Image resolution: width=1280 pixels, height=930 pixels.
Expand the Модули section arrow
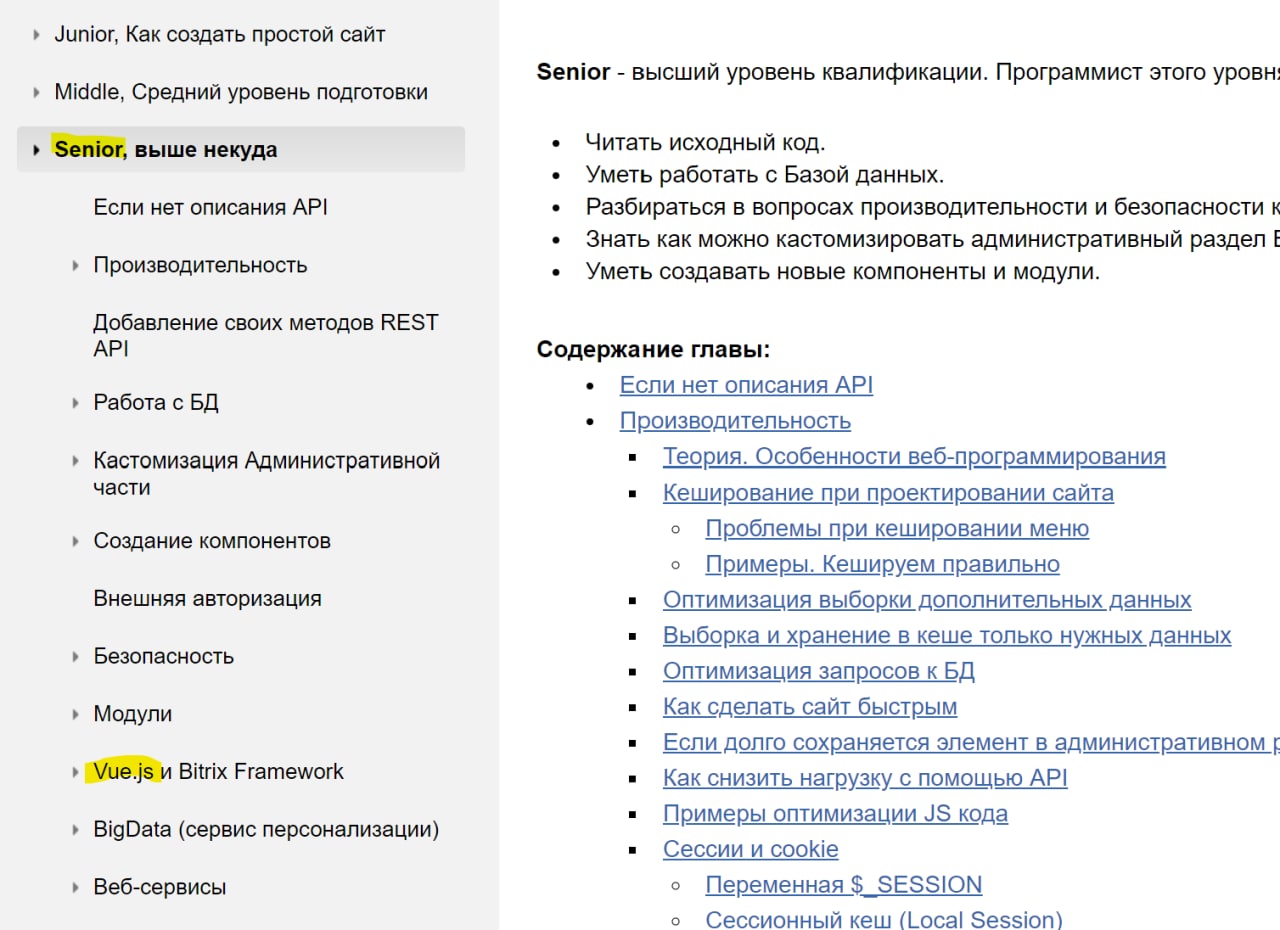[x=76, y=715]
